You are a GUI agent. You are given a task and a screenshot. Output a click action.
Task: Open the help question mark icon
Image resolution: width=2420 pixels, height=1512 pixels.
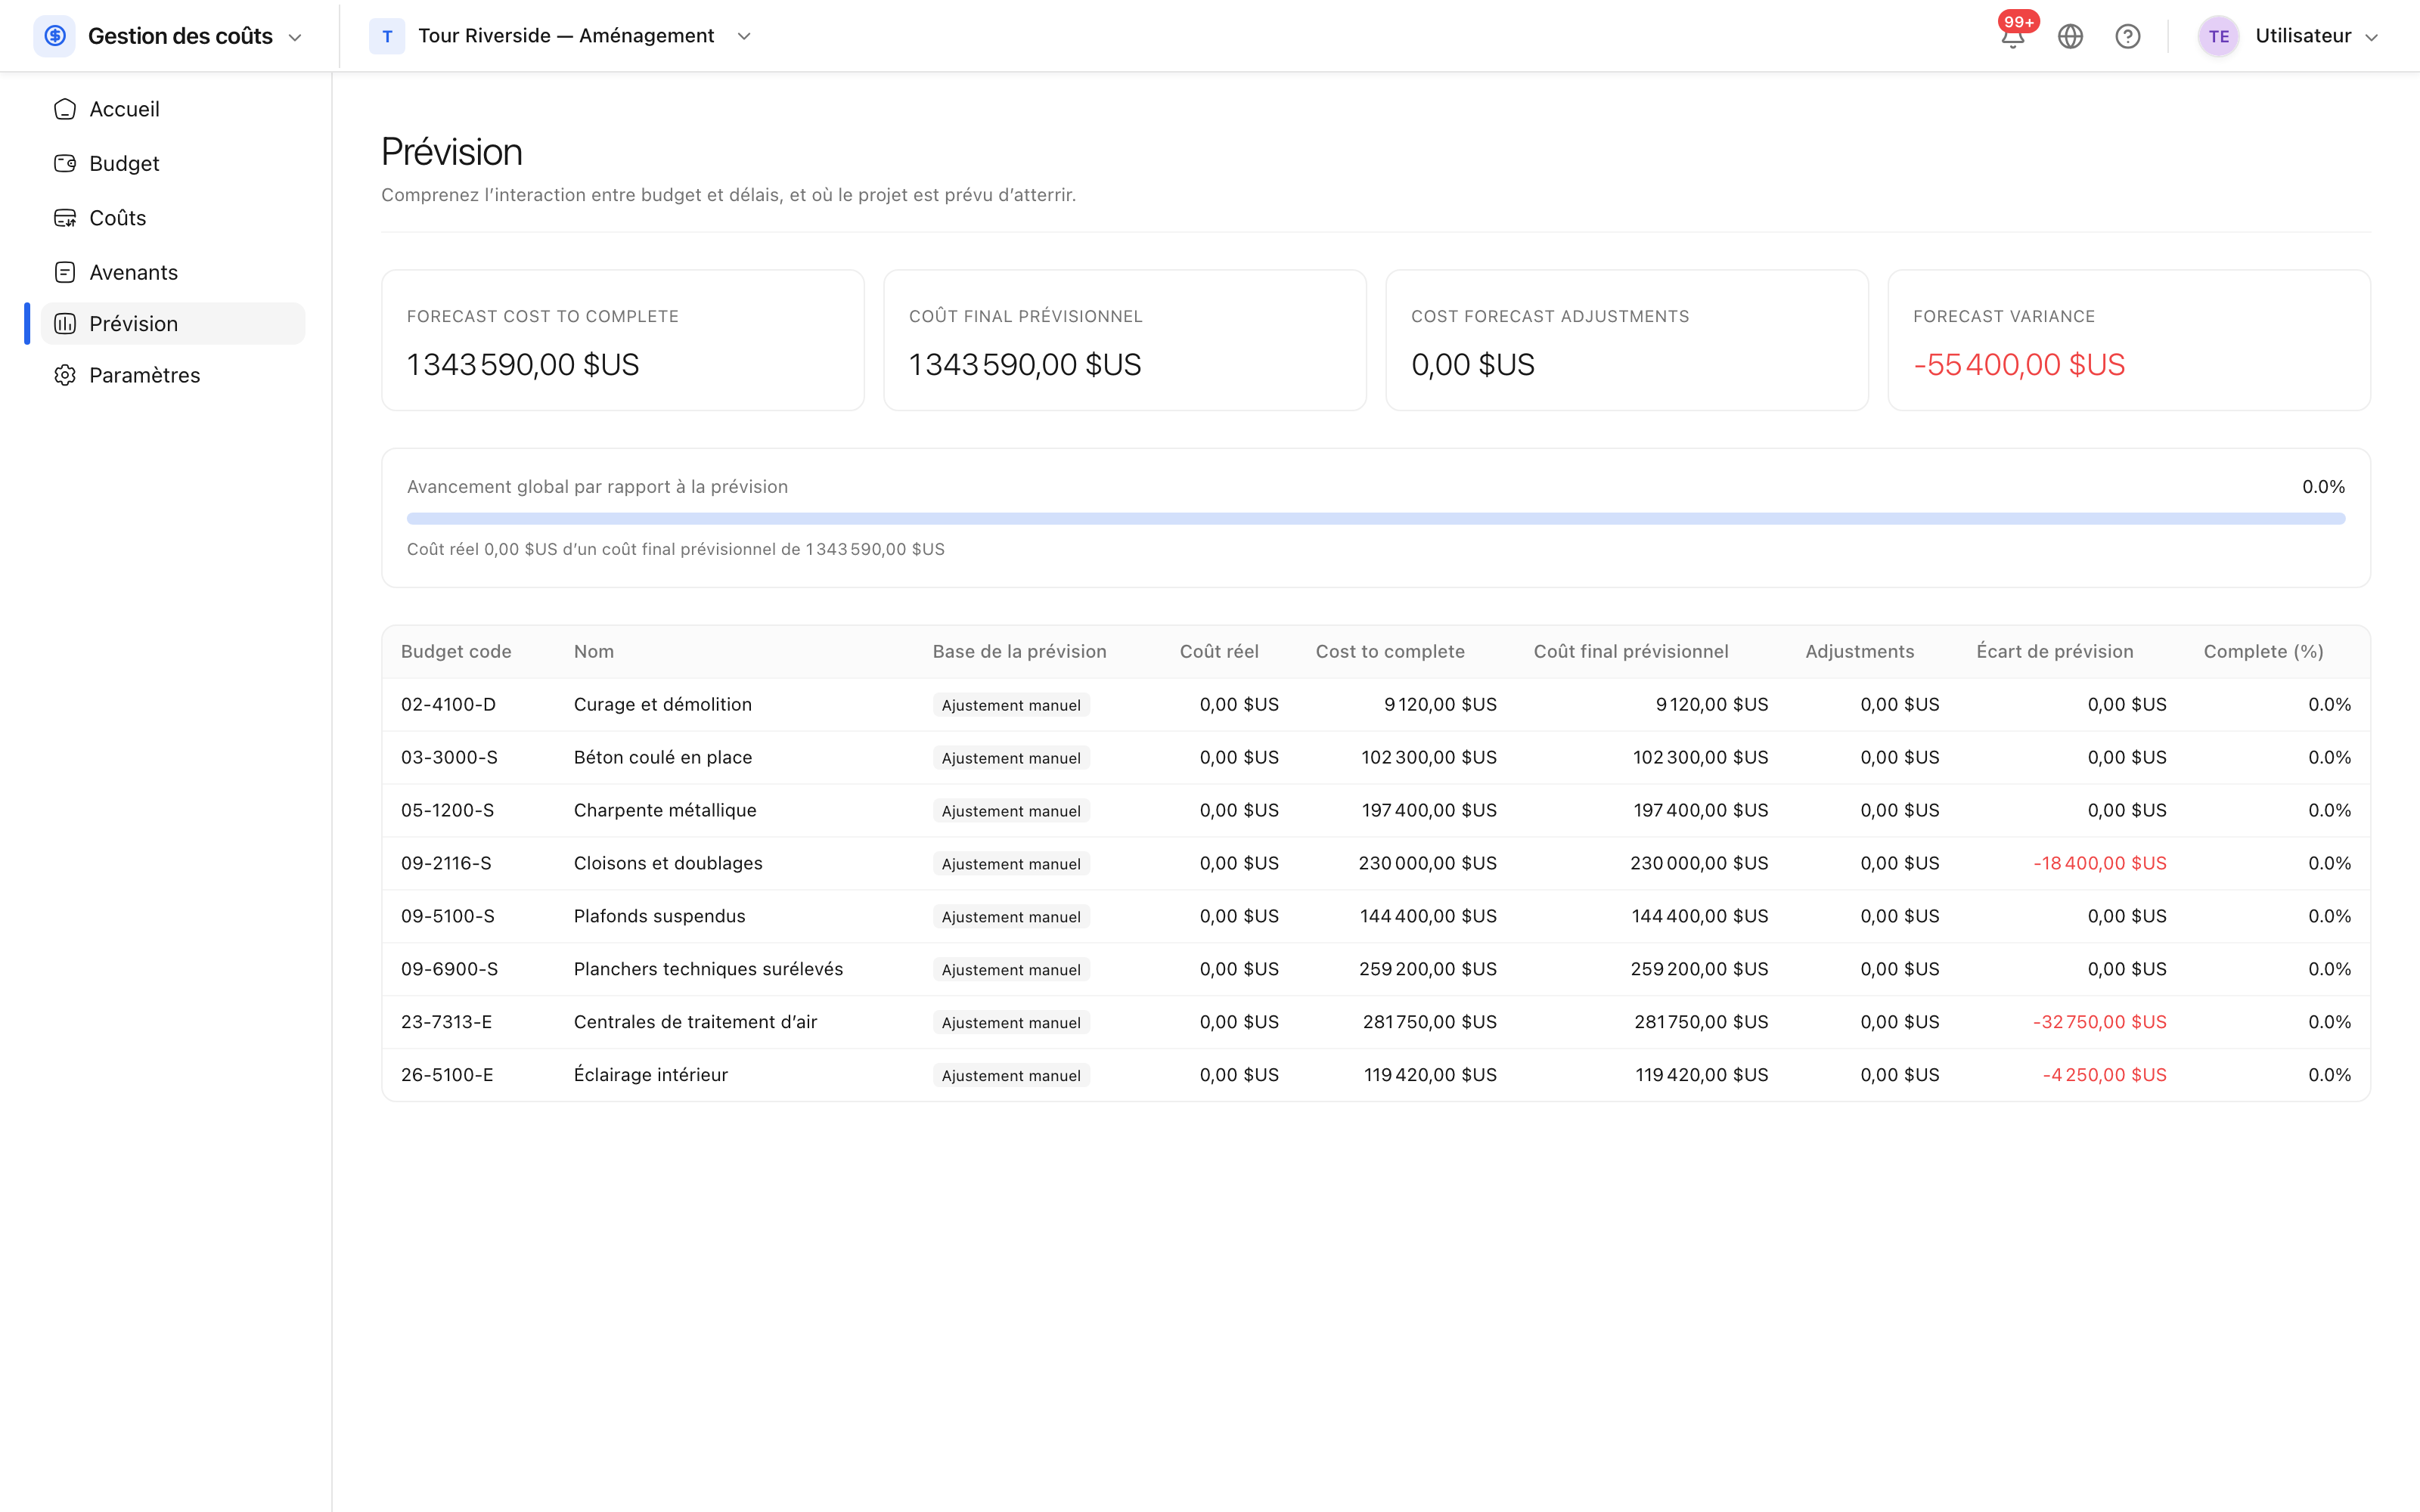click(2128, 36)
